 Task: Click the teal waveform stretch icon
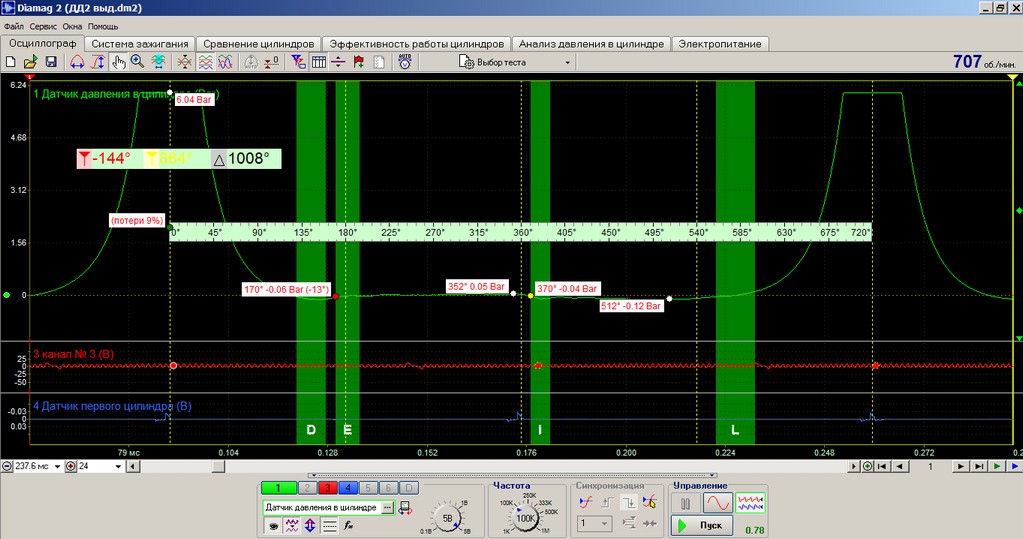pos(159,62)
